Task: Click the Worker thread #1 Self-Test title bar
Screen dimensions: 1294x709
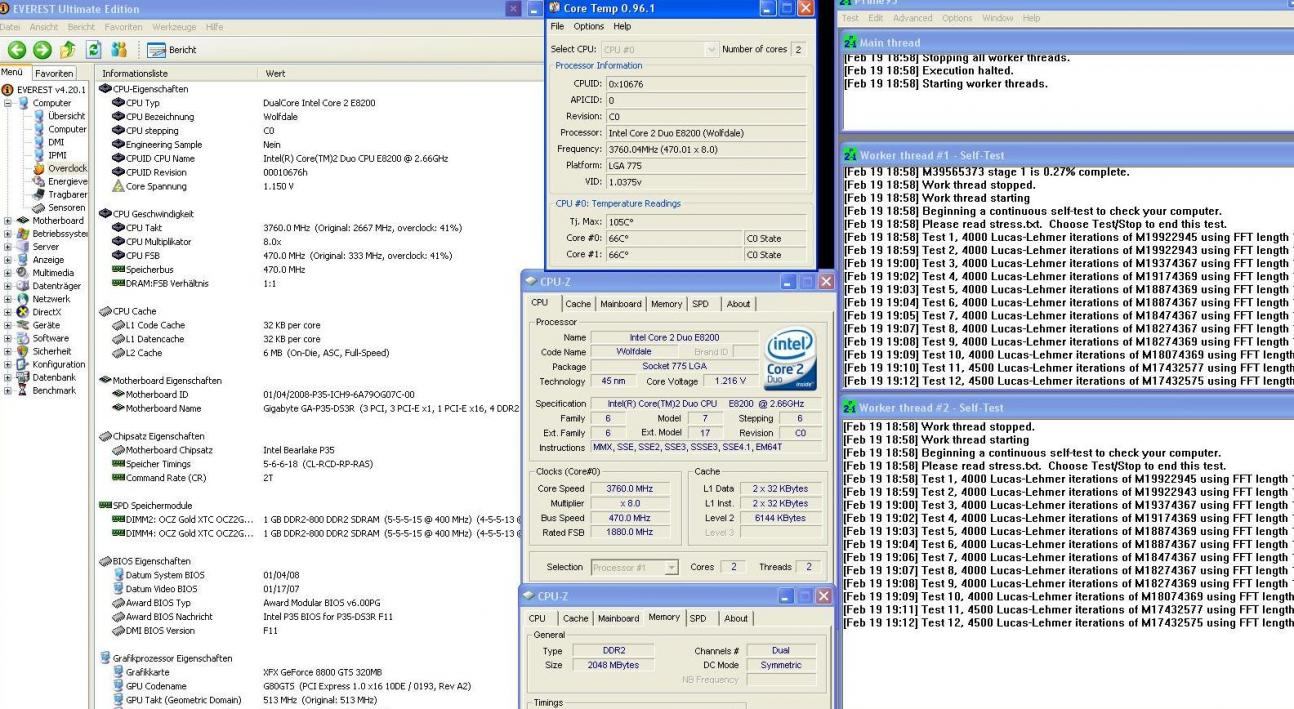Action: (x=1067, y=155)
